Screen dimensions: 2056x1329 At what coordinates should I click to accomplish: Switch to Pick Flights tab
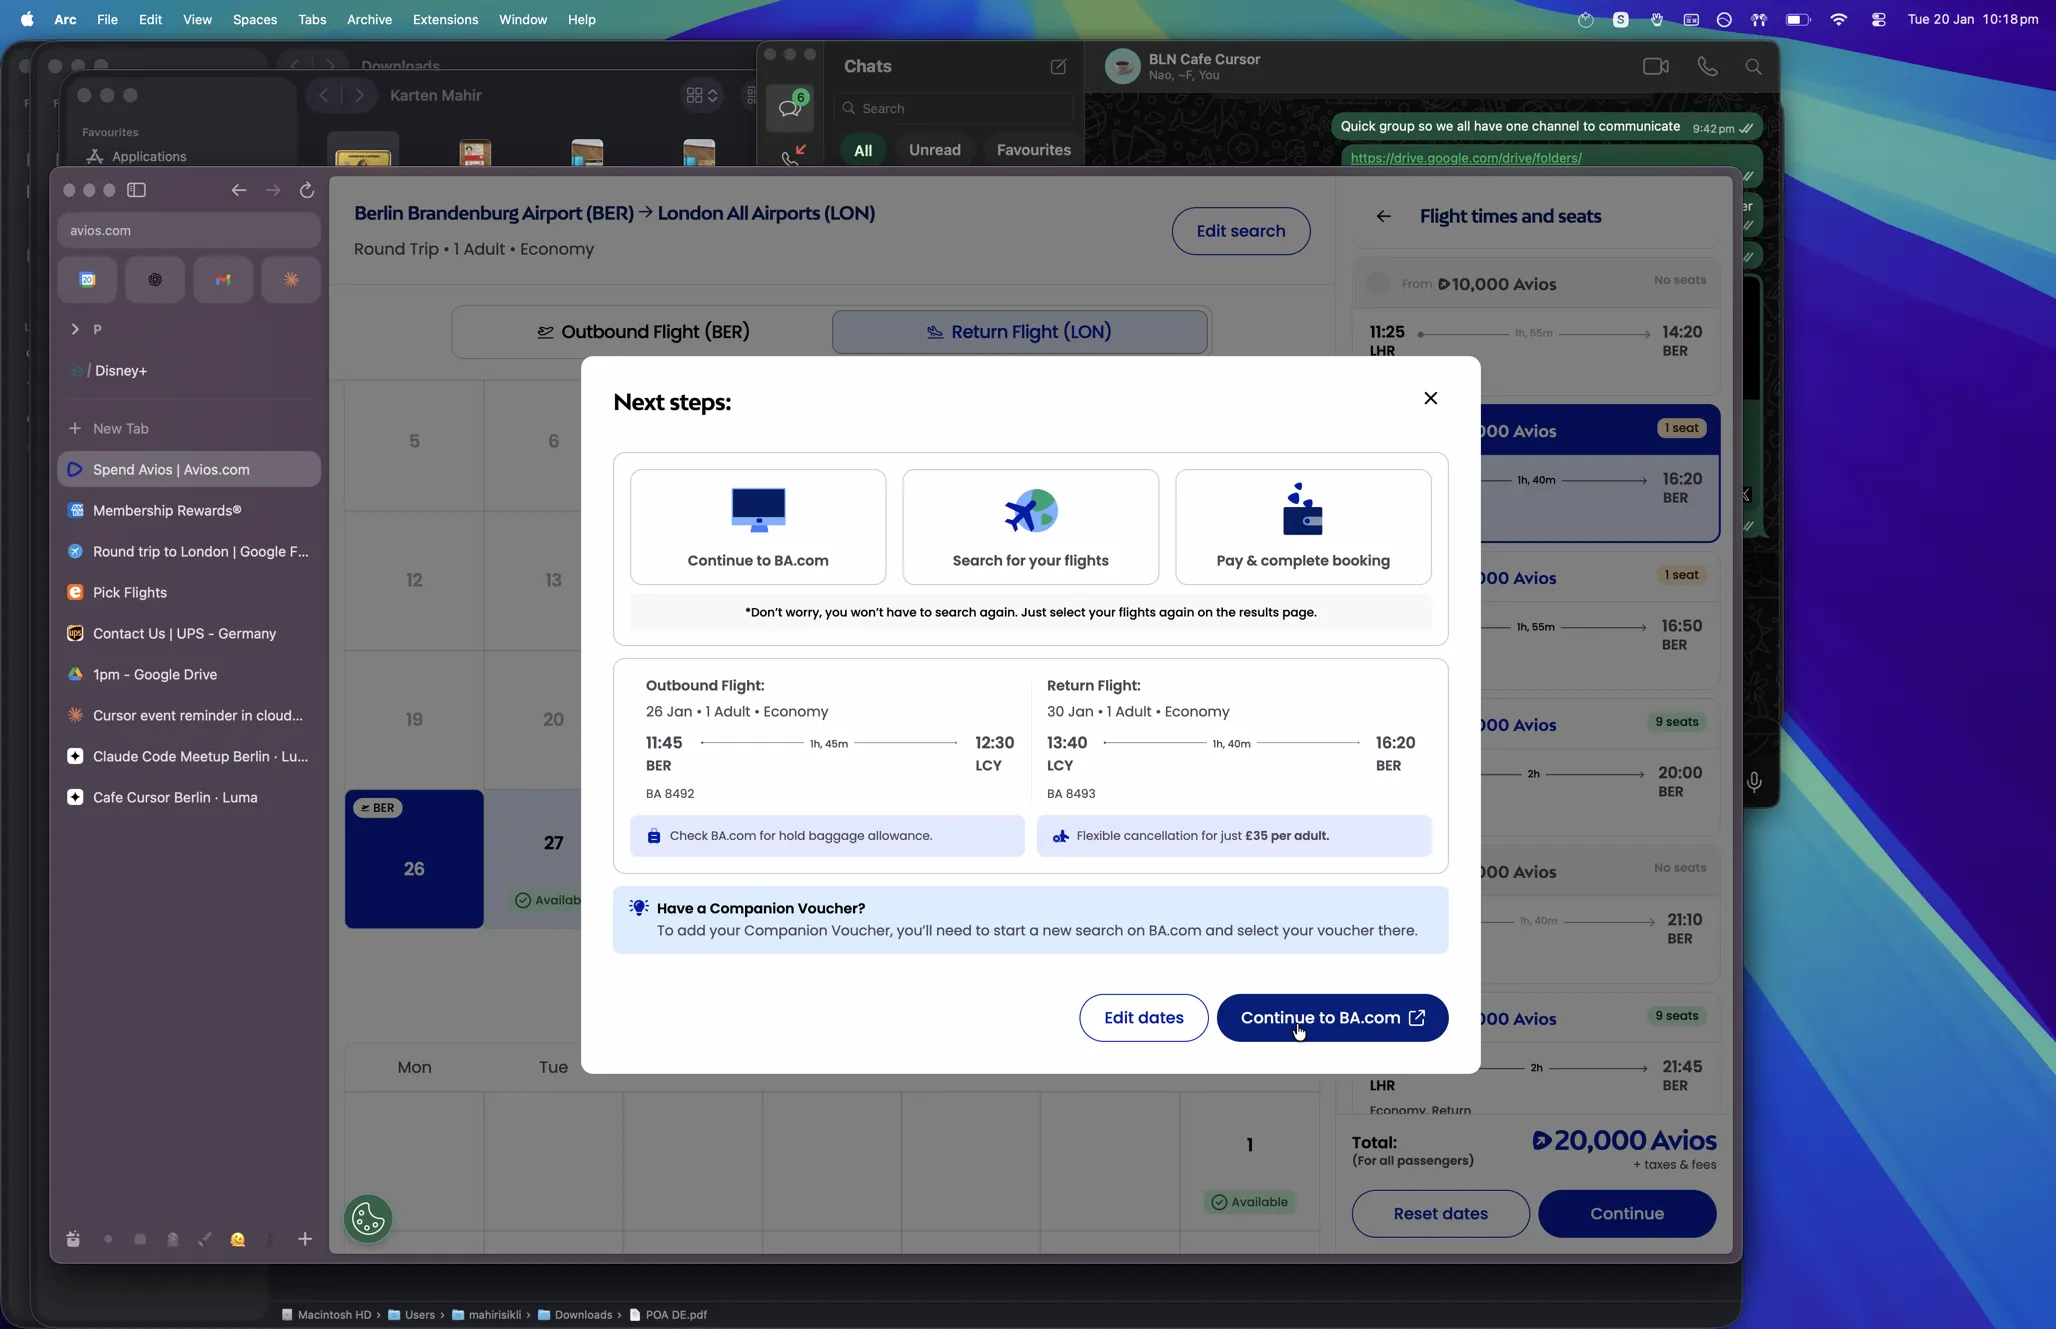[x=189, y=593]
